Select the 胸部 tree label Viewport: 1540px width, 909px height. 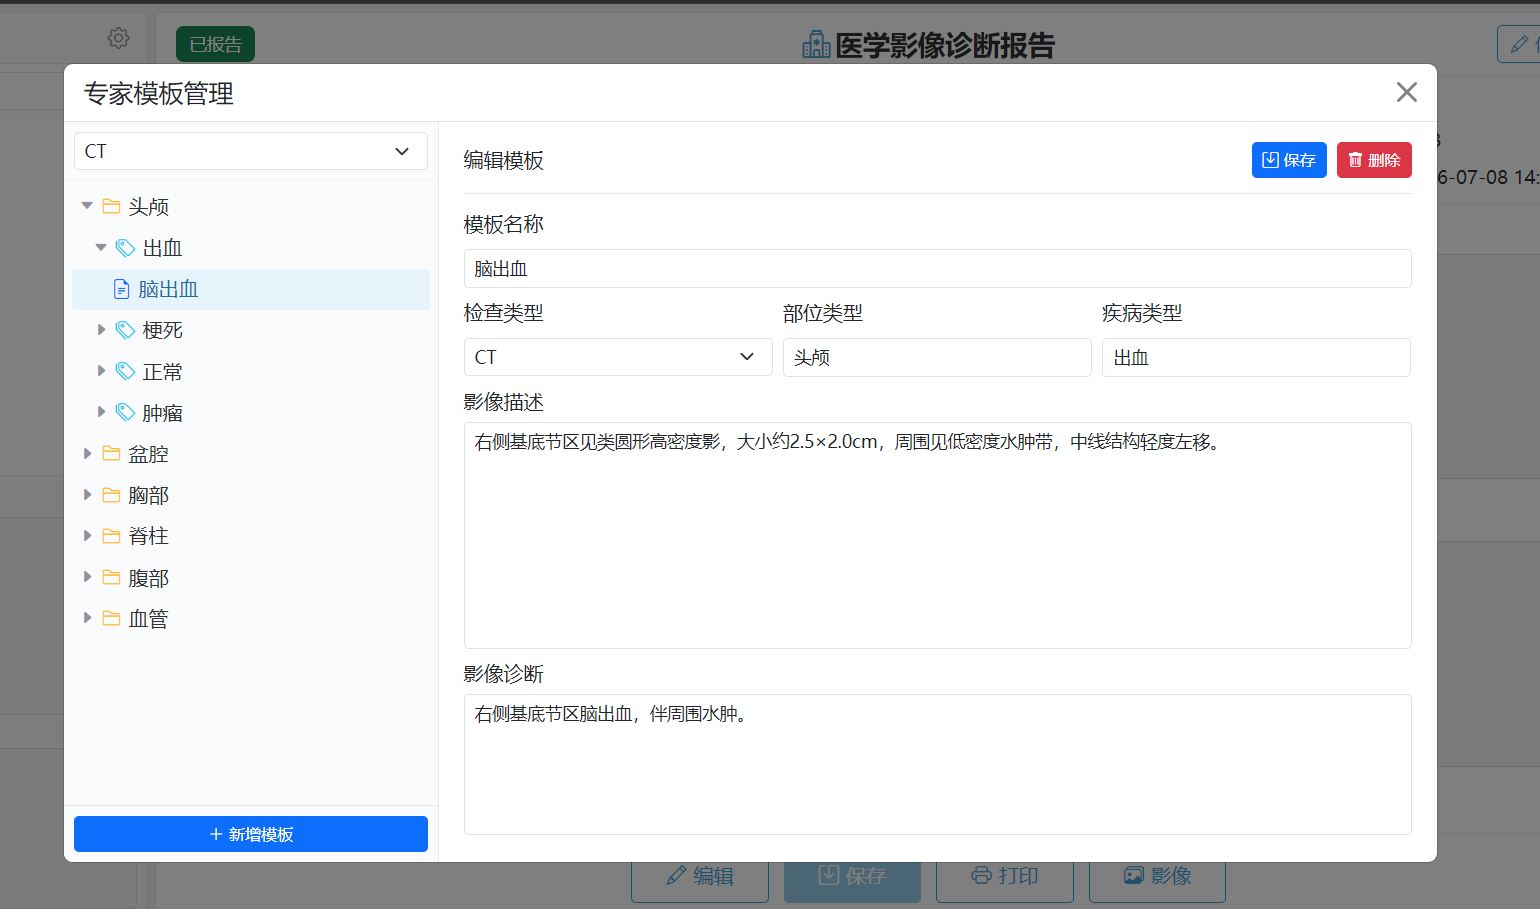point(148,494)
